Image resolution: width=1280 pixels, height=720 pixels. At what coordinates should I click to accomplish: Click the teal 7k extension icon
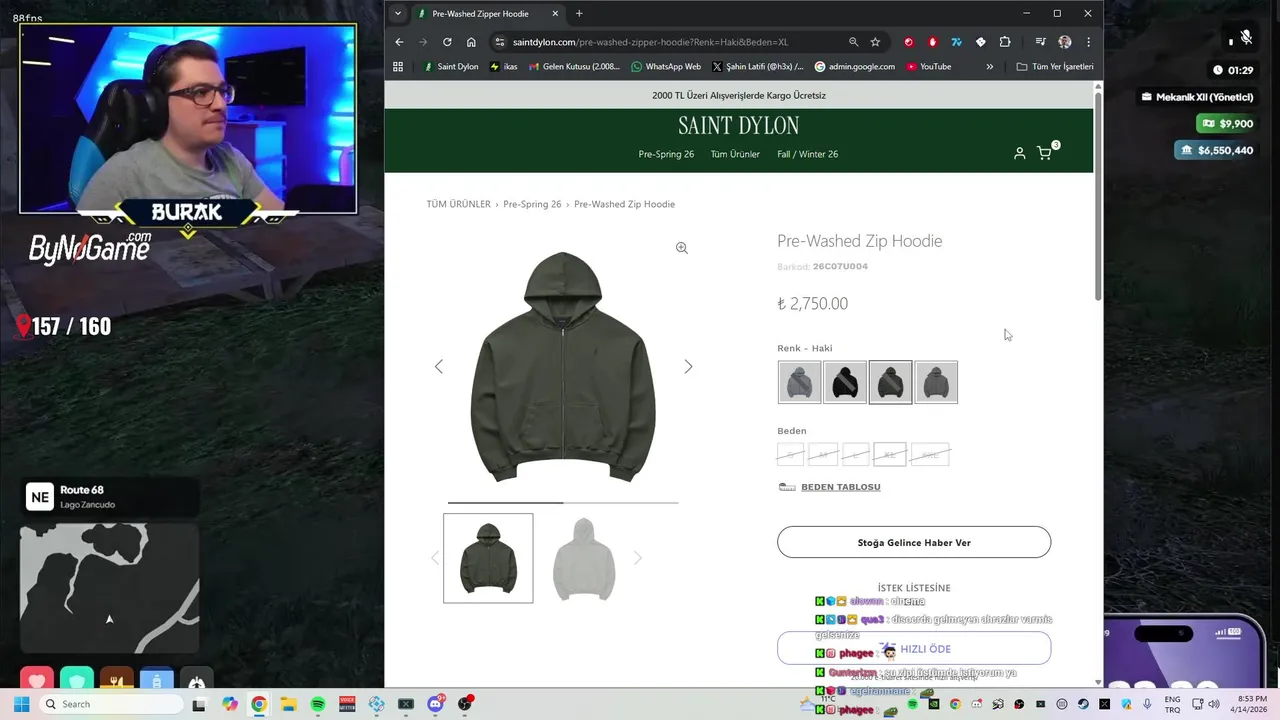click(x=956, y=42)
